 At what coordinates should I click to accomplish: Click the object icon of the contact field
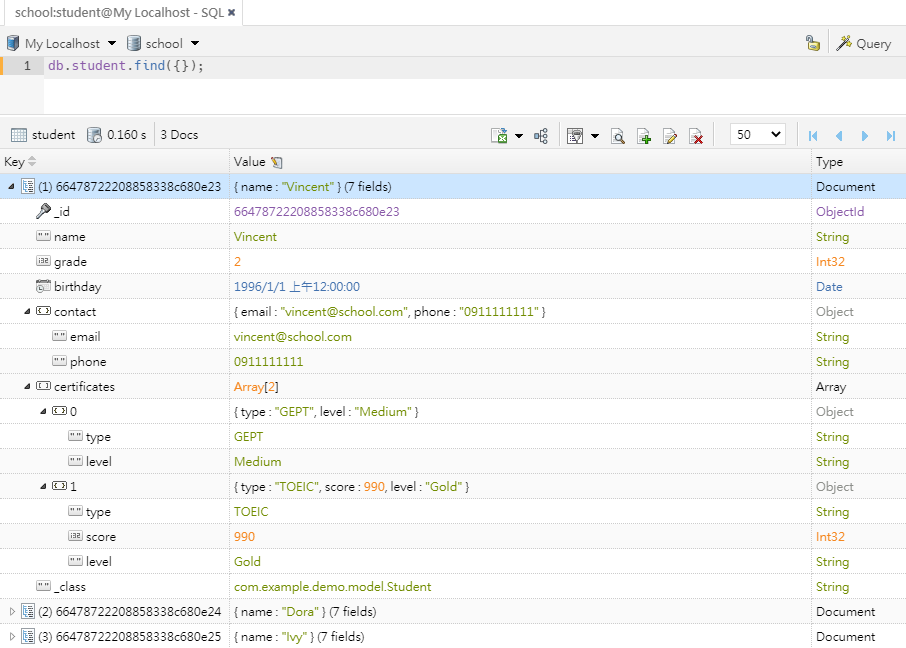click(x=43, y=311)
